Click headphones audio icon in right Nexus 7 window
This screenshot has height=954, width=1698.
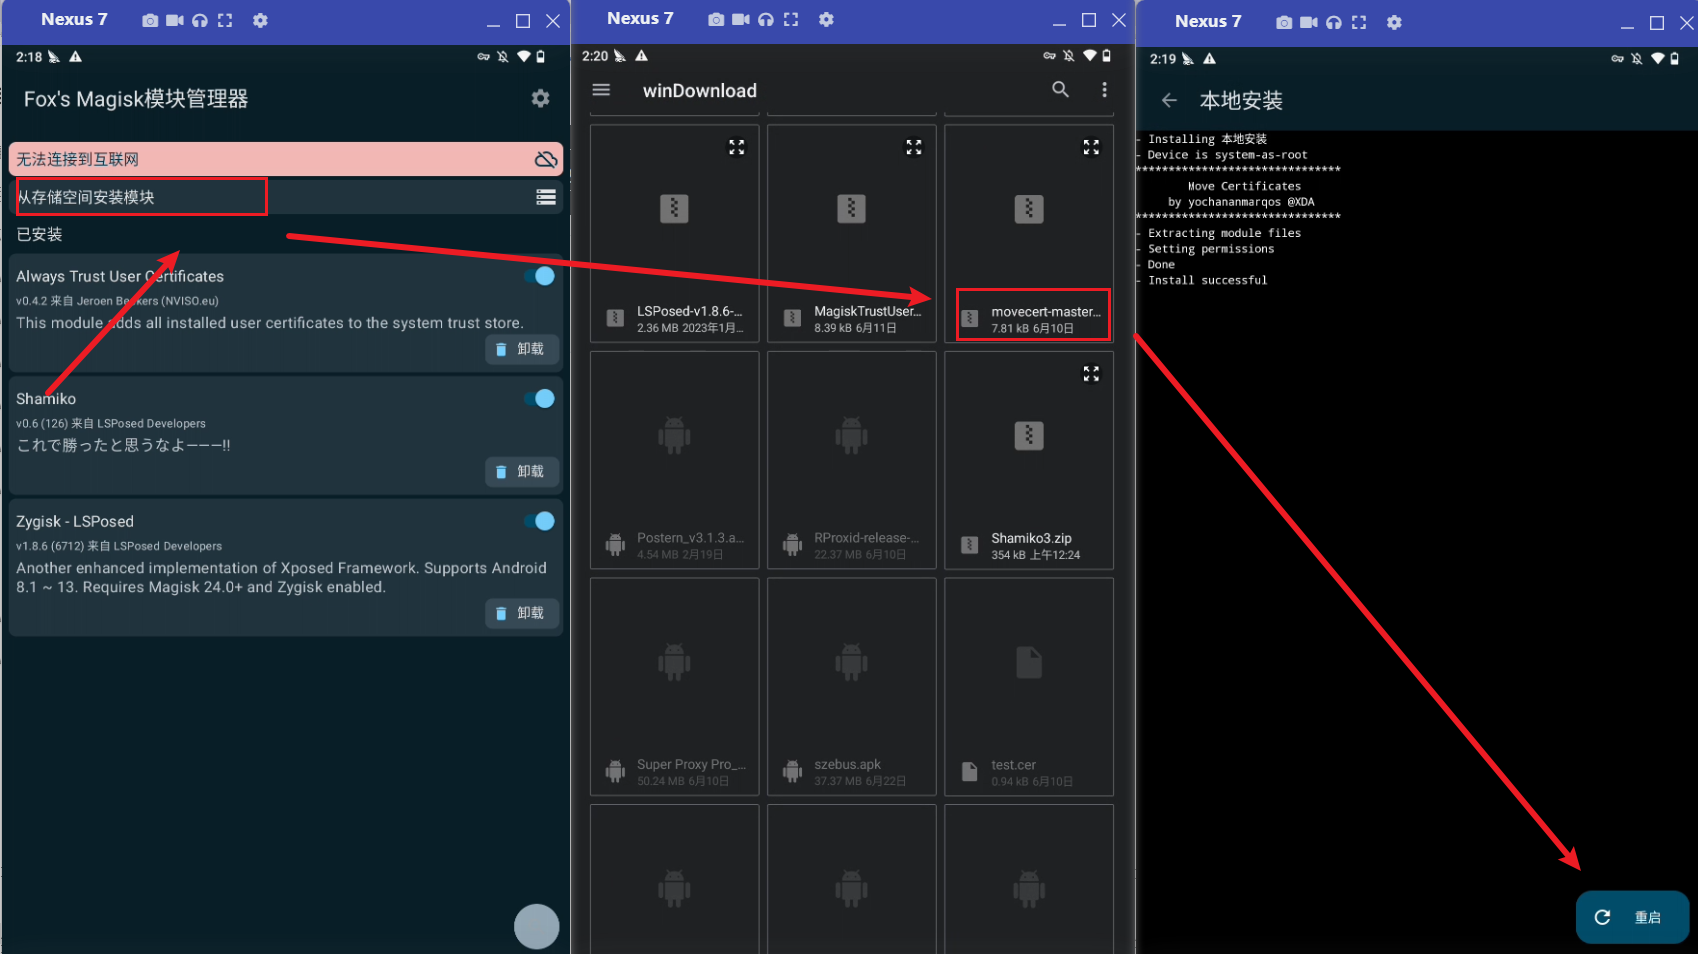click(x=1334, y=22)
